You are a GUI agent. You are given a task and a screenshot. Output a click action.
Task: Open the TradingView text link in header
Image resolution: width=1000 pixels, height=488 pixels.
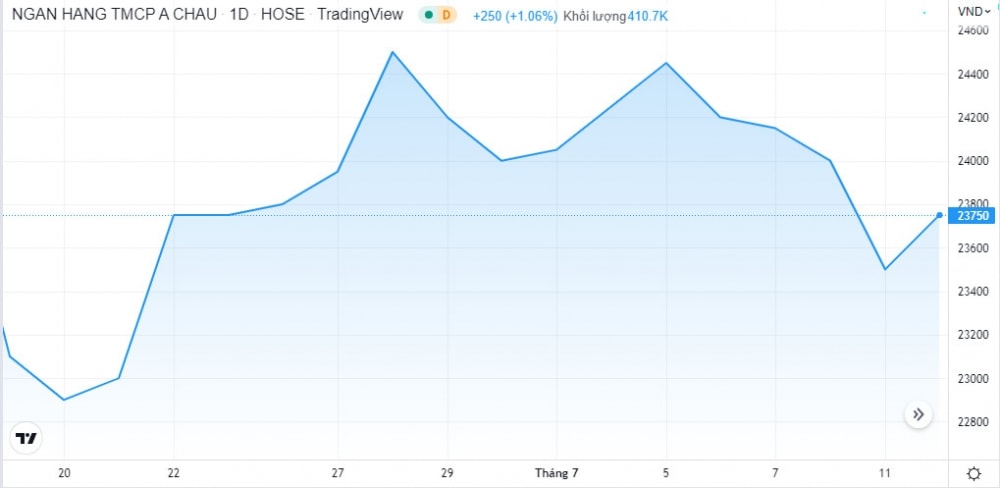(x=362, y=15)
